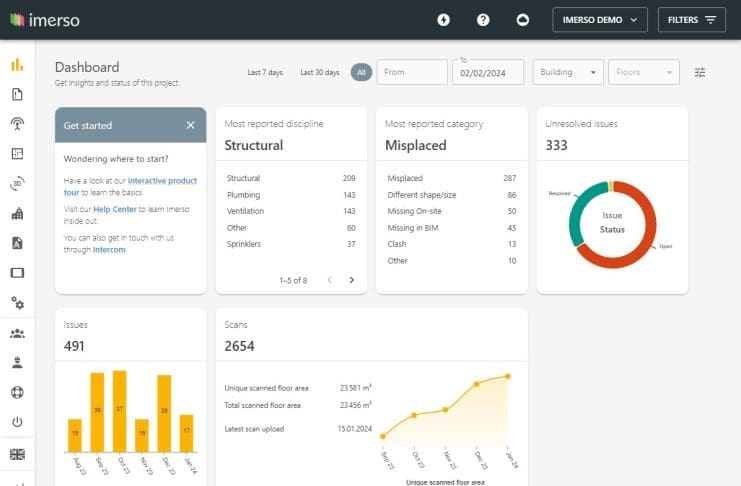Select the 'Last 7 days' range
The image size is (741, 486).
pos(265,72)
